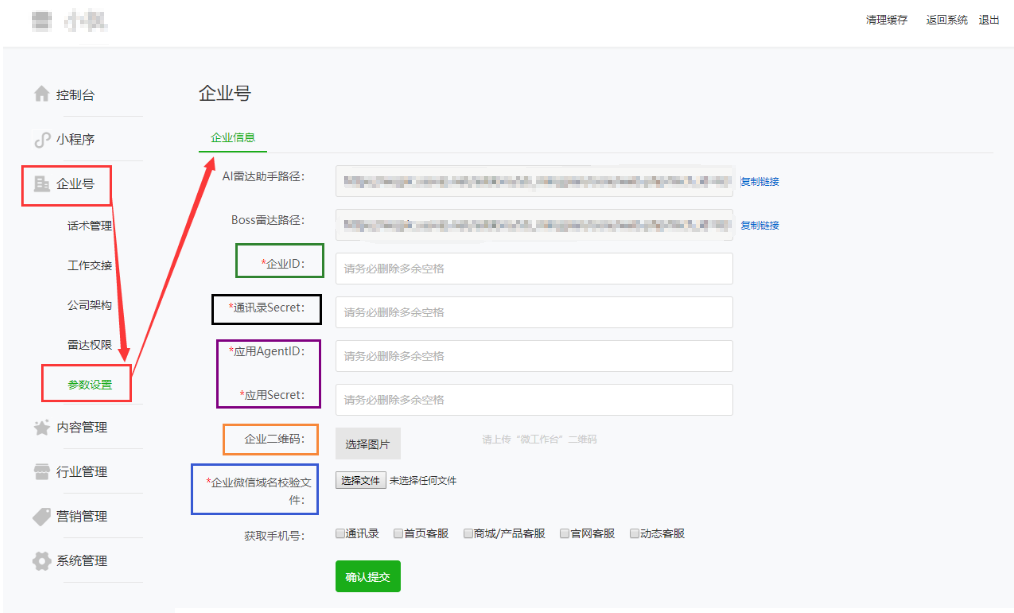Tick the 首页客服 checkbox

(398, 533)
